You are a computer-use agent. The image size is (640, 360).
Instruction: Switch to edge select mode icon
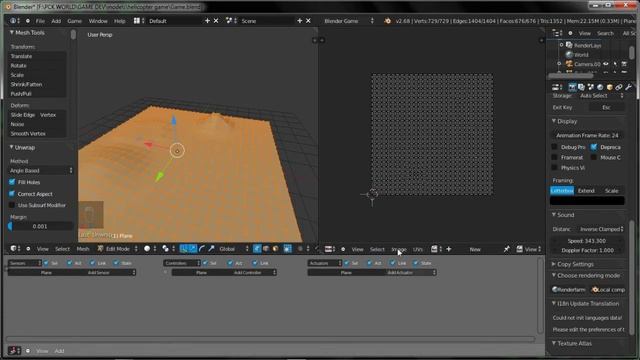tap(266, 249)
